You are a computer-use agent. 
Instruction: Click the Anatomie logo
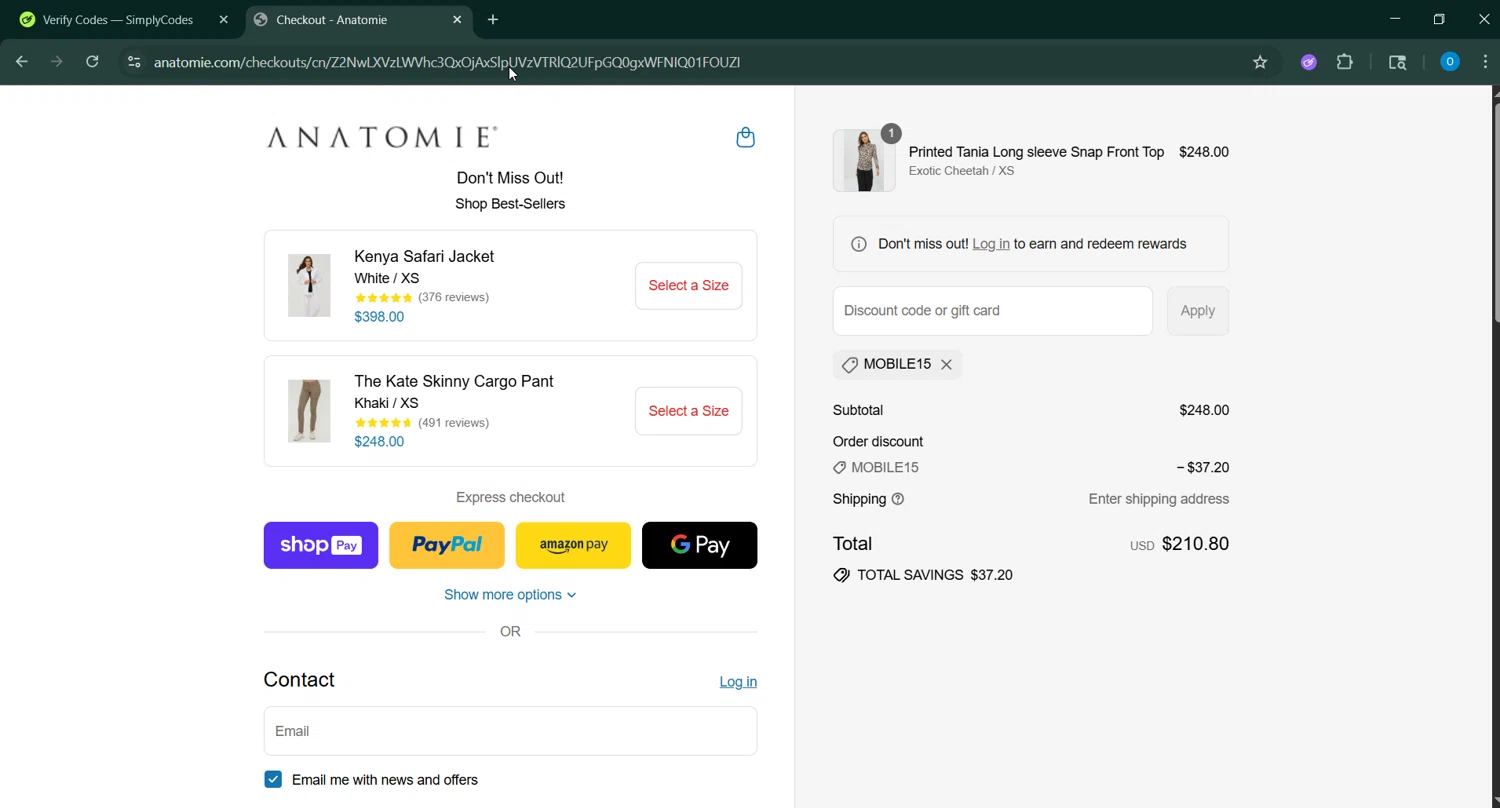pos(382,137)
